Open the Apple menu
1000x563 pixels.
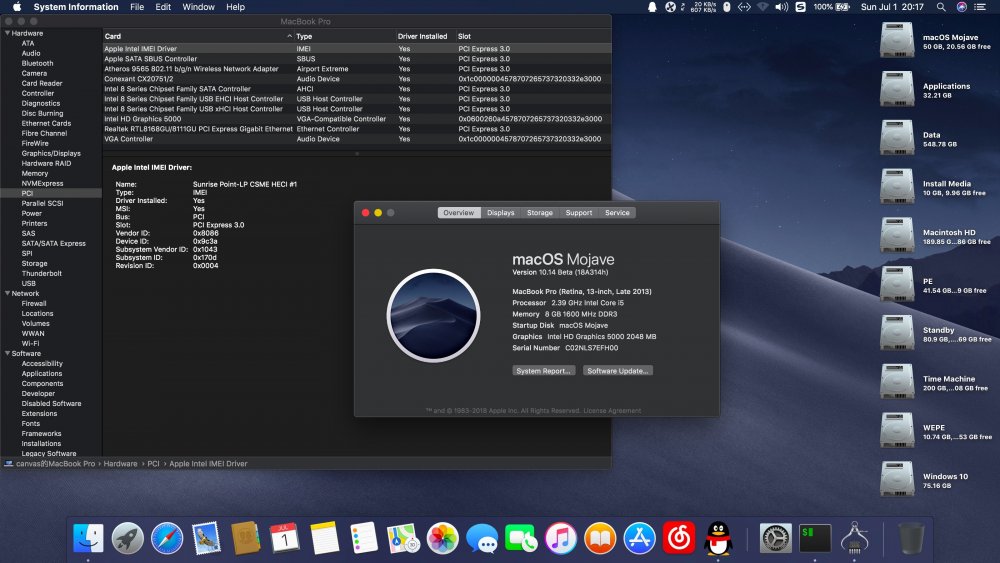[x=17, y=7]
